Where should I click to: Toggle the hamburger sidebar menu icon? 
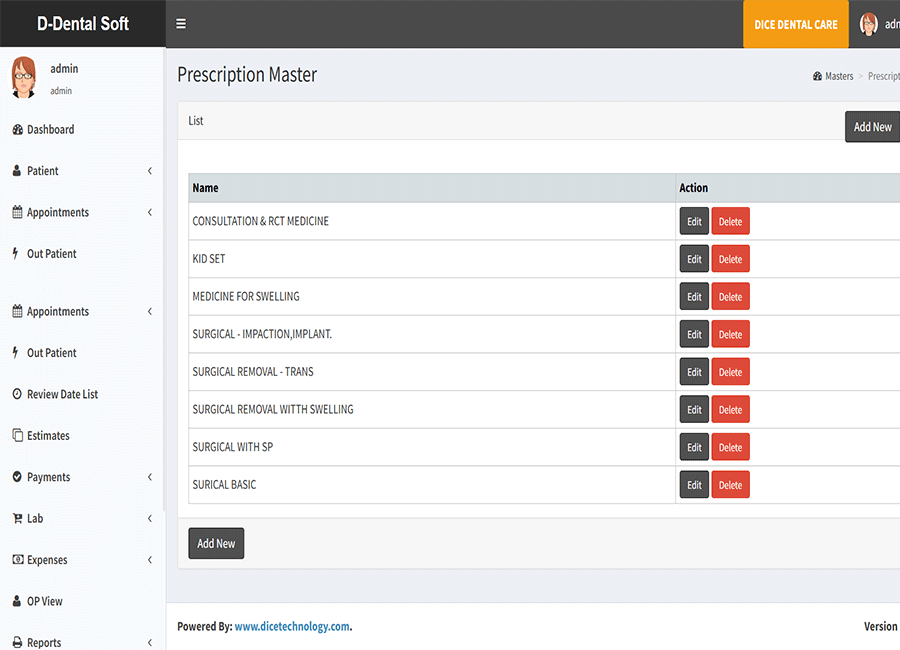coord(181,24)
